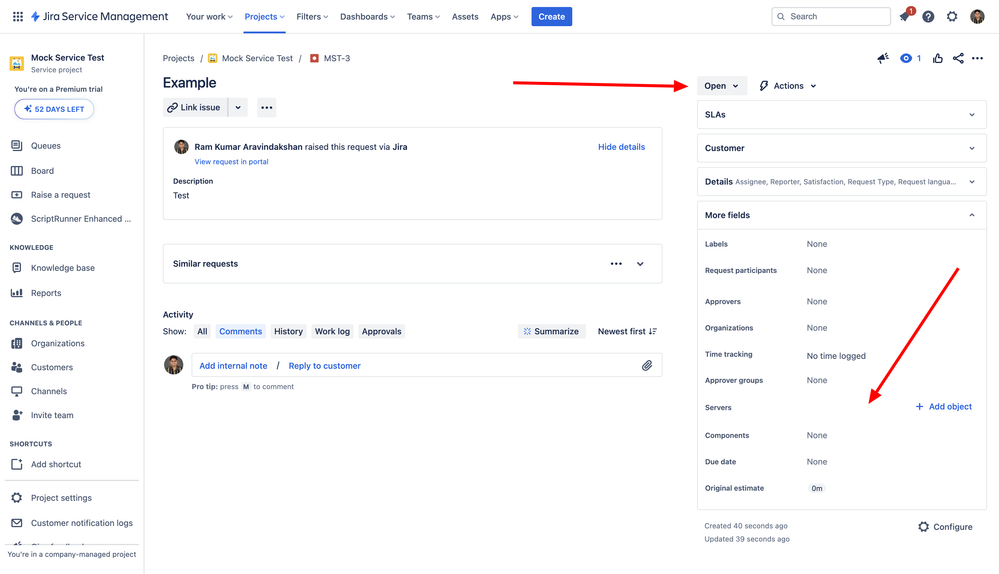Open the Your work dropdown
This screenshot has width=999, height=574.
tap(209, 17)
